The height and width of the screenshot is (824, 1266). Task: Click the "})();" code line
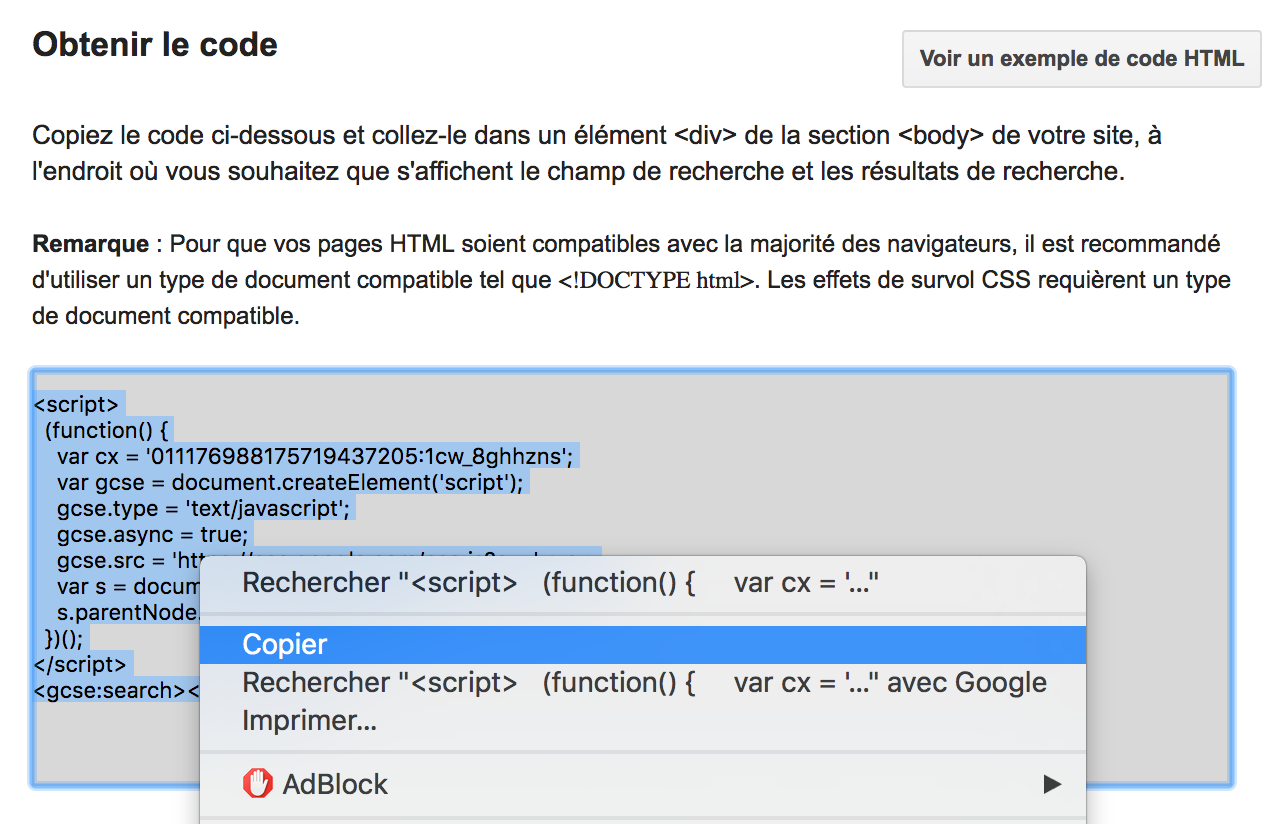tap(65, 639)
